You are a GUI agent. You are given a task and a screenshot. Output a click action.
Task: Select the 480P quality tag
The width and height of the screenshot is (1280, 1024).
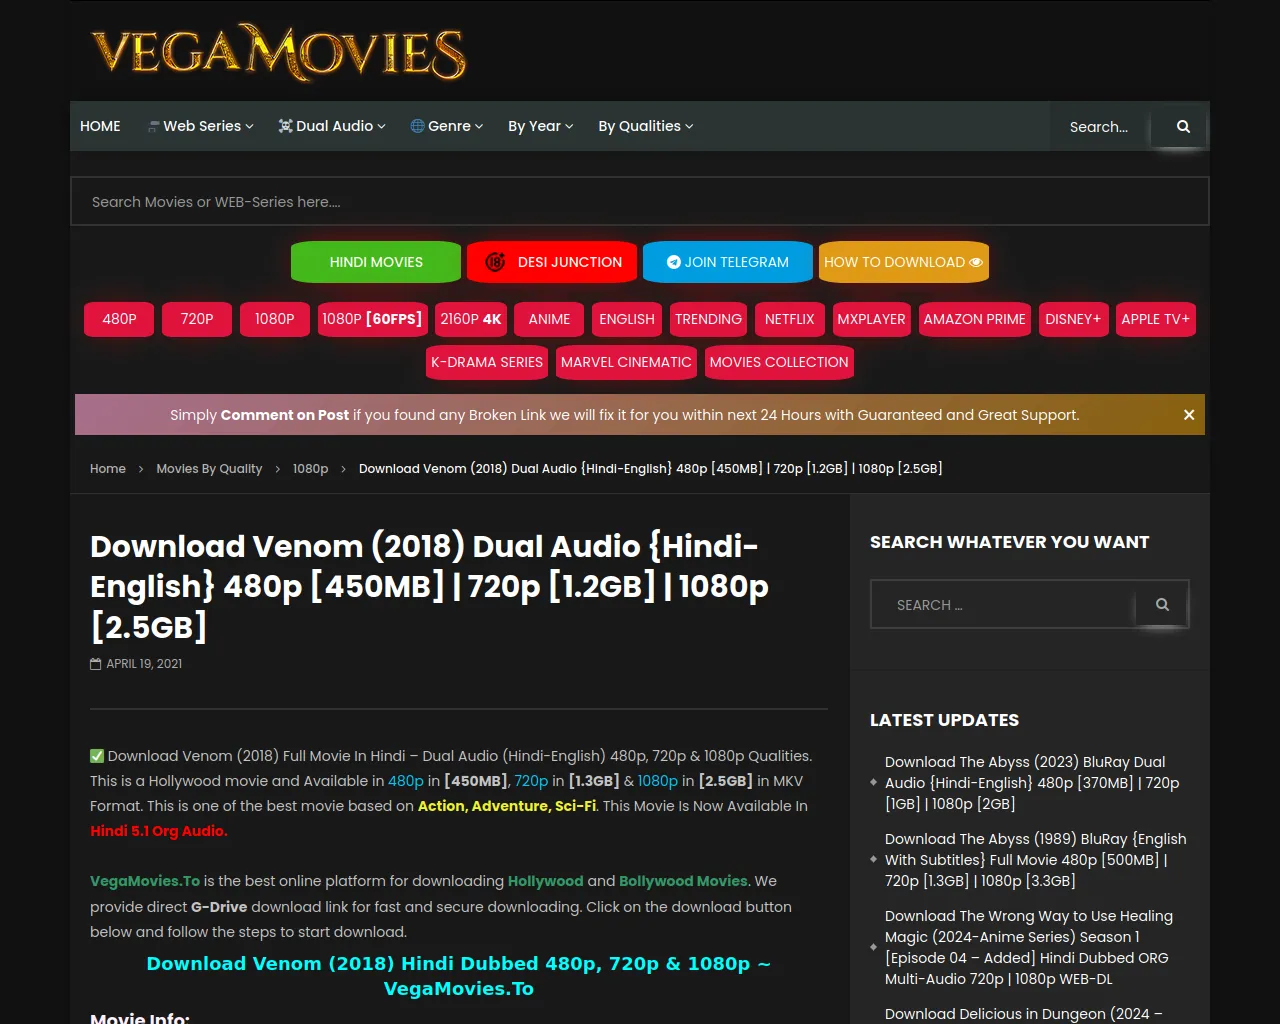click(x=119, y=319)
